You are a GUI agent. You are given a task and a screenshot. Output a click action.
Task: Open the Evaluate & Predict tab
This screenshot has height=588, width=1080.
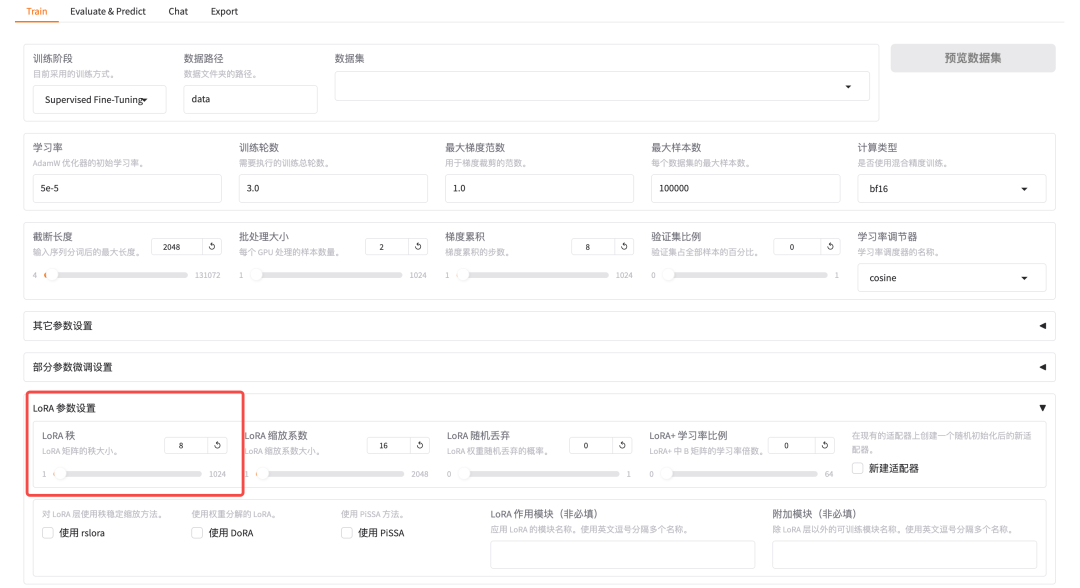[107, 12]
